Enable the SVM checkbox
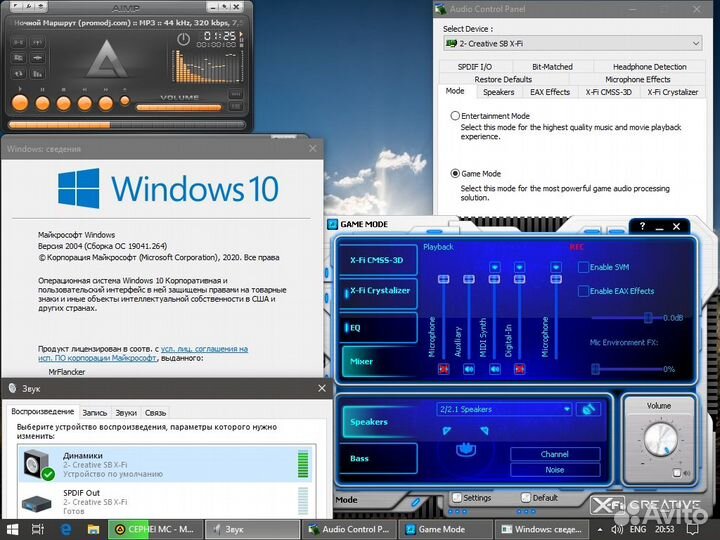This screenshot has width=720, height=540. pos(583,267)
